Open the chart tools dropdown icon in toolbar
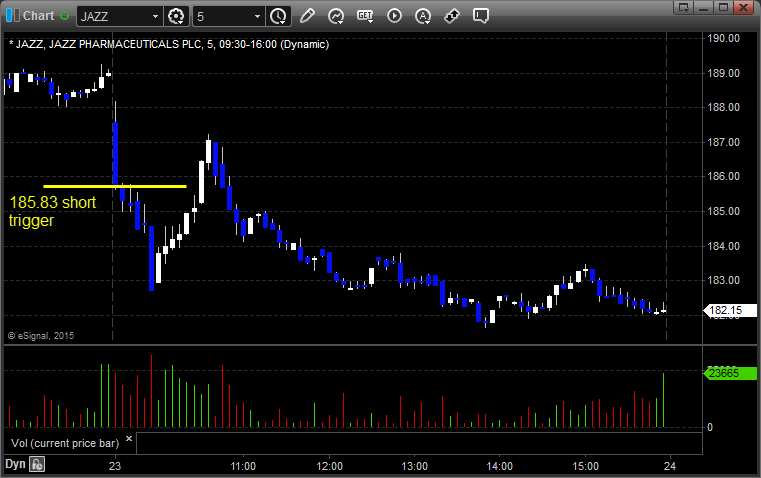This screenshot has width=761, height=478. [x=365, y=16]
